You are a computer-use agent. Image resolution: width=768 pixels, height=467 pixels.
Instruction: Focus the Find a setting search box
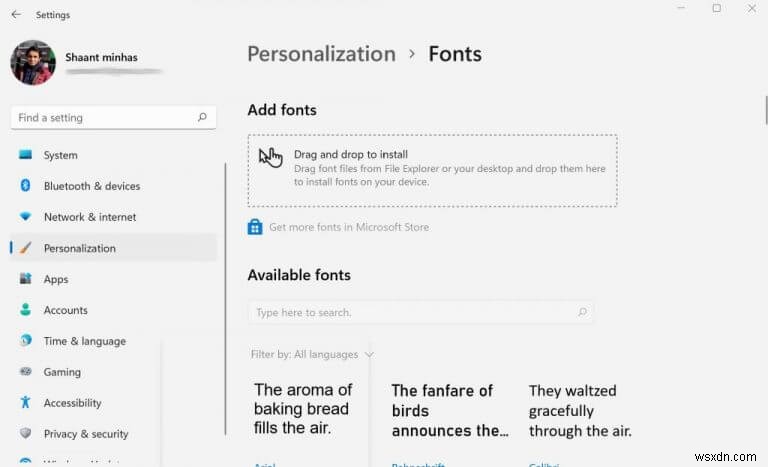pyautogui.click(x=113, y=118)
